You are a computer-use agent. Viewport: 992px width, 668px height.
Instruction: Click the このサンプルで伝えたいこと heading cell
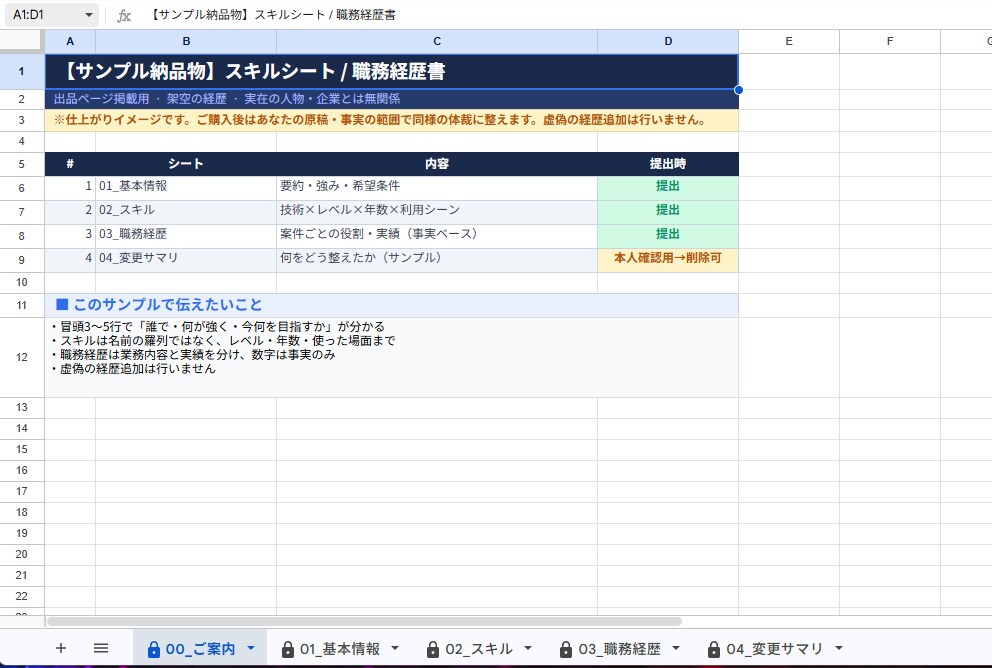(392, 306)
